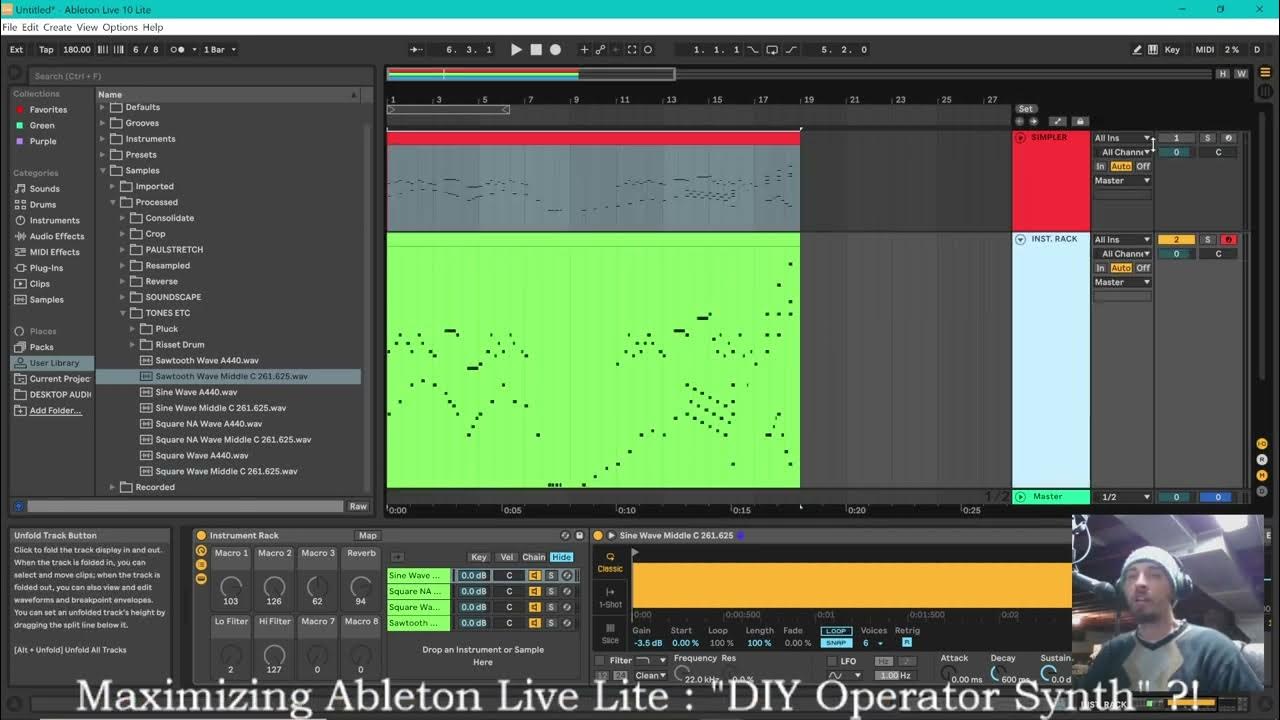
Task: Open the Sounds category
Action: [44, 188]
